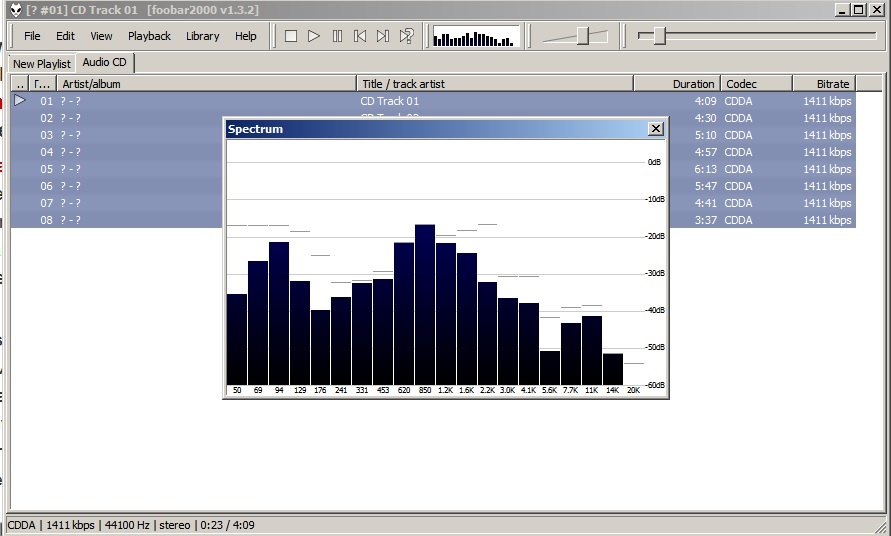Open the File menu
This screenshot has width=891, height=536.
(x=32, y=36)
